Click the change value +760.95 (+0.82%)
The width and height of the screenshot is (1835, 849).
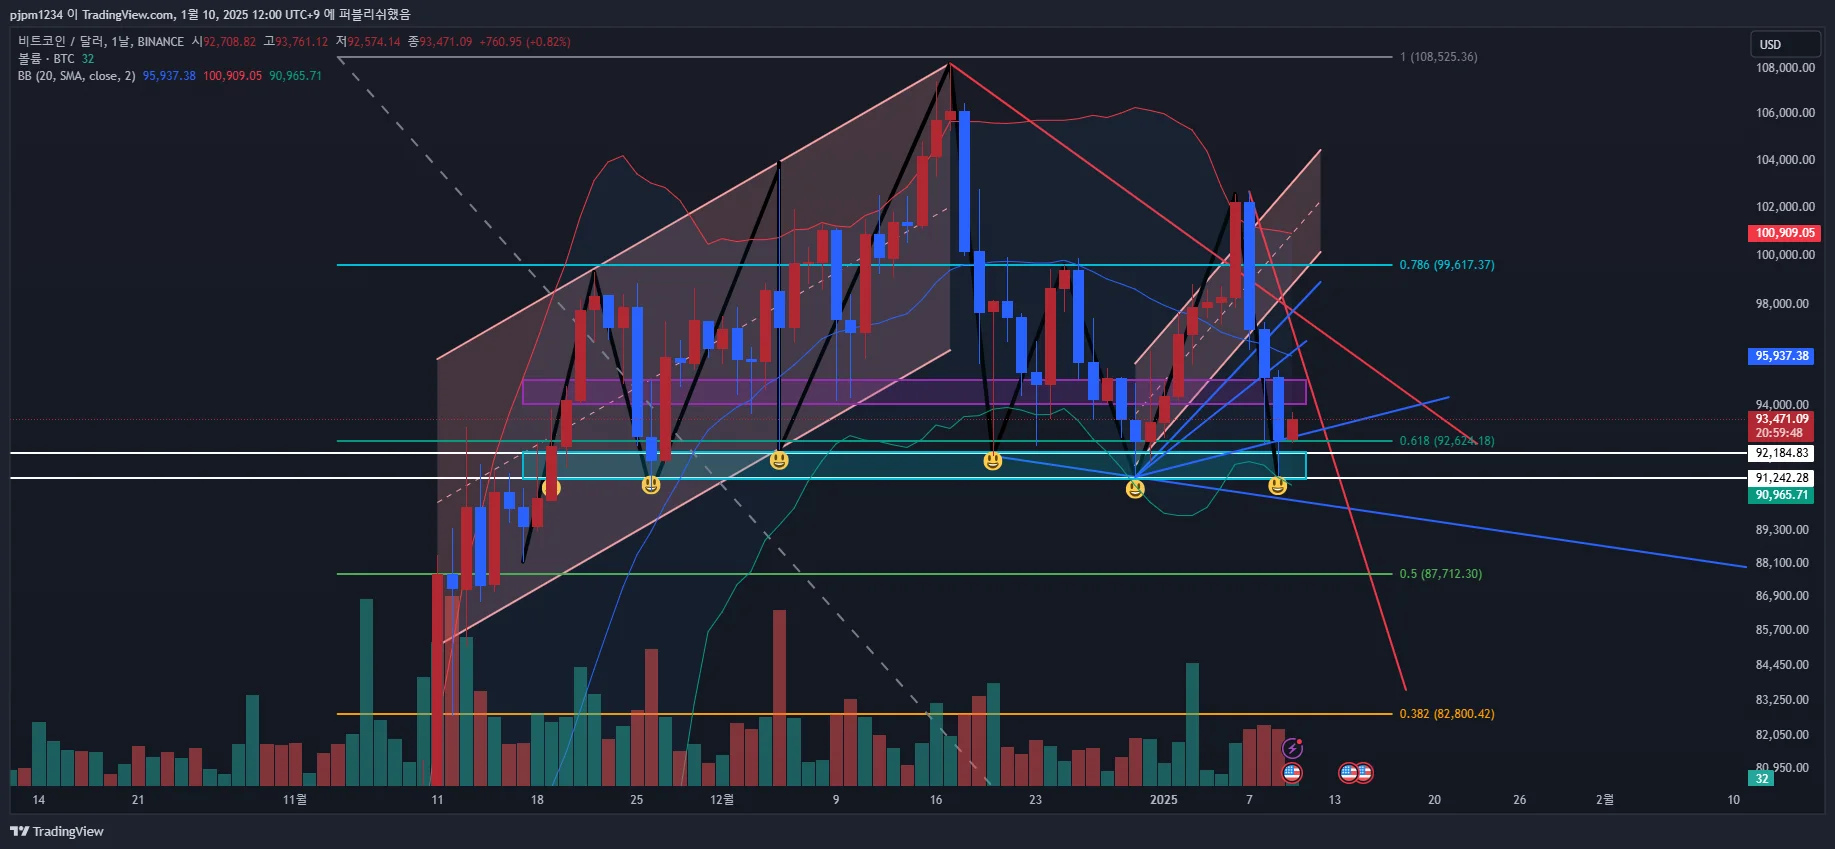click(525, 42)
